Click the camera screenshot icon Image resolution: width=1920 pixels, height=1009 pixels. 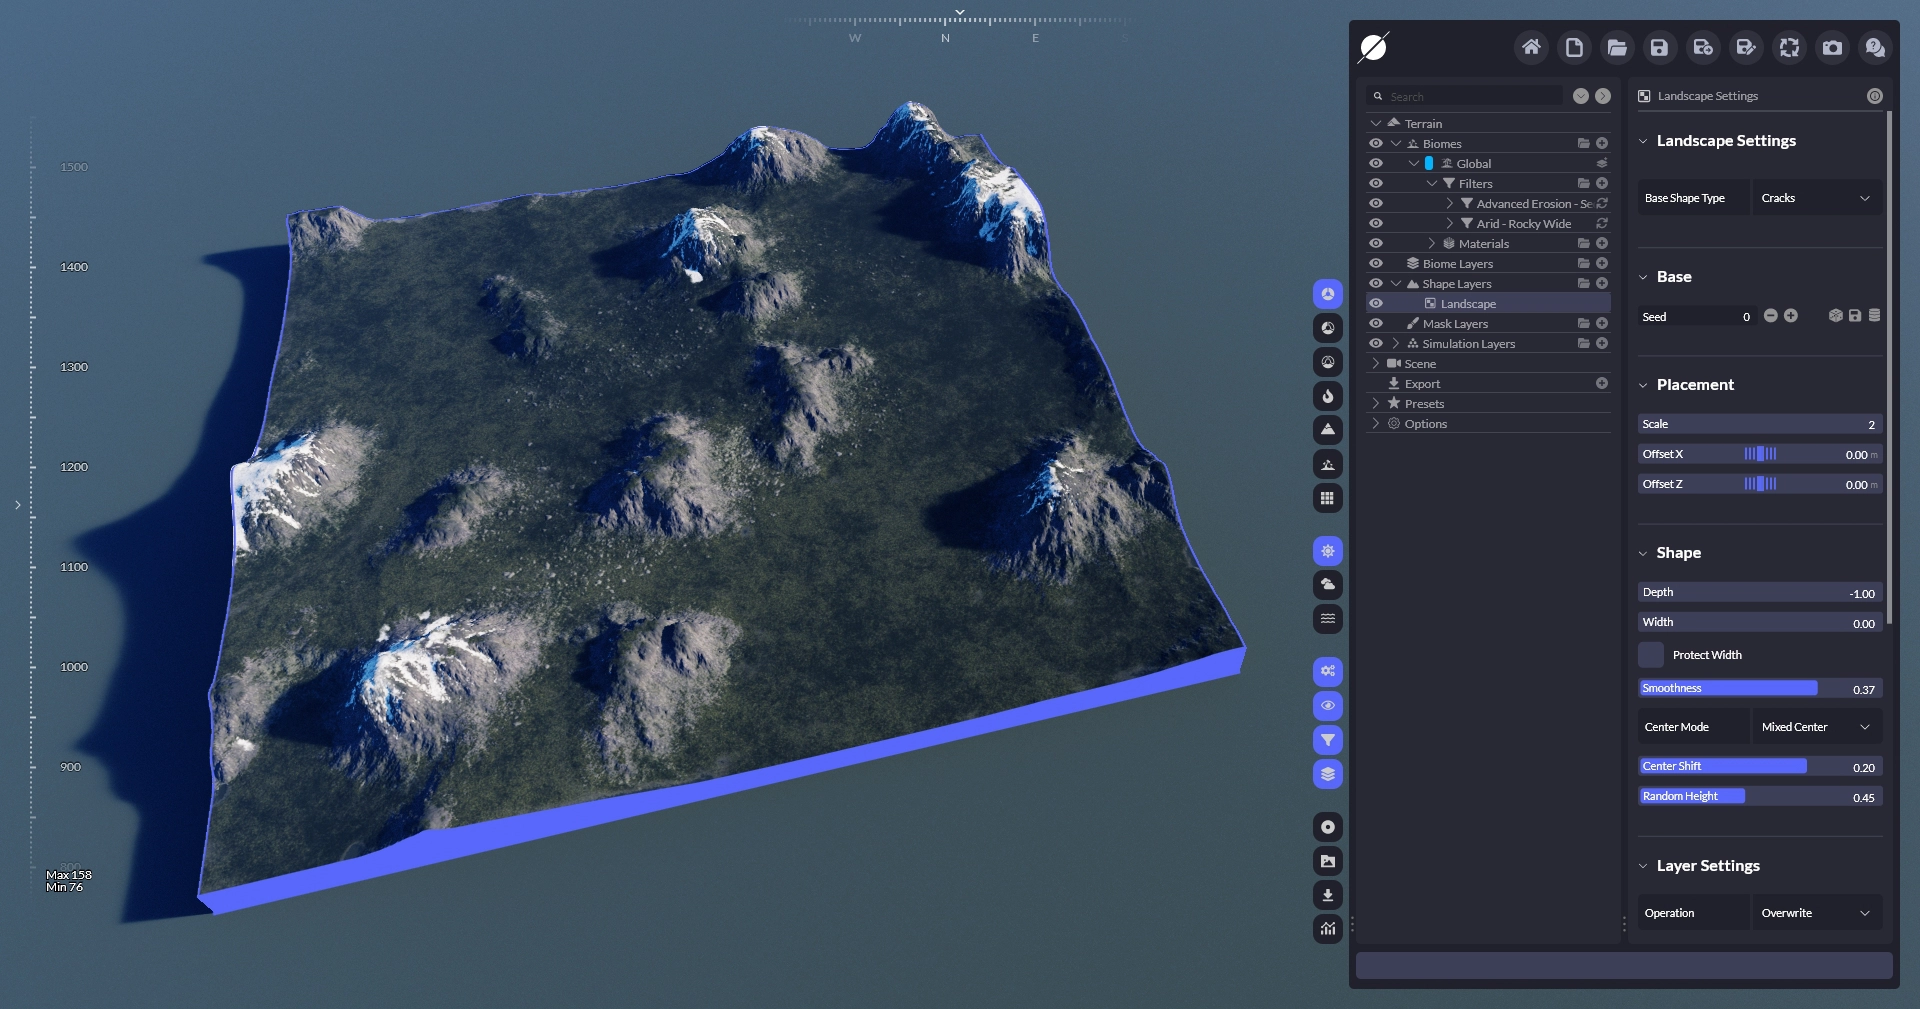pos(1832,47)
